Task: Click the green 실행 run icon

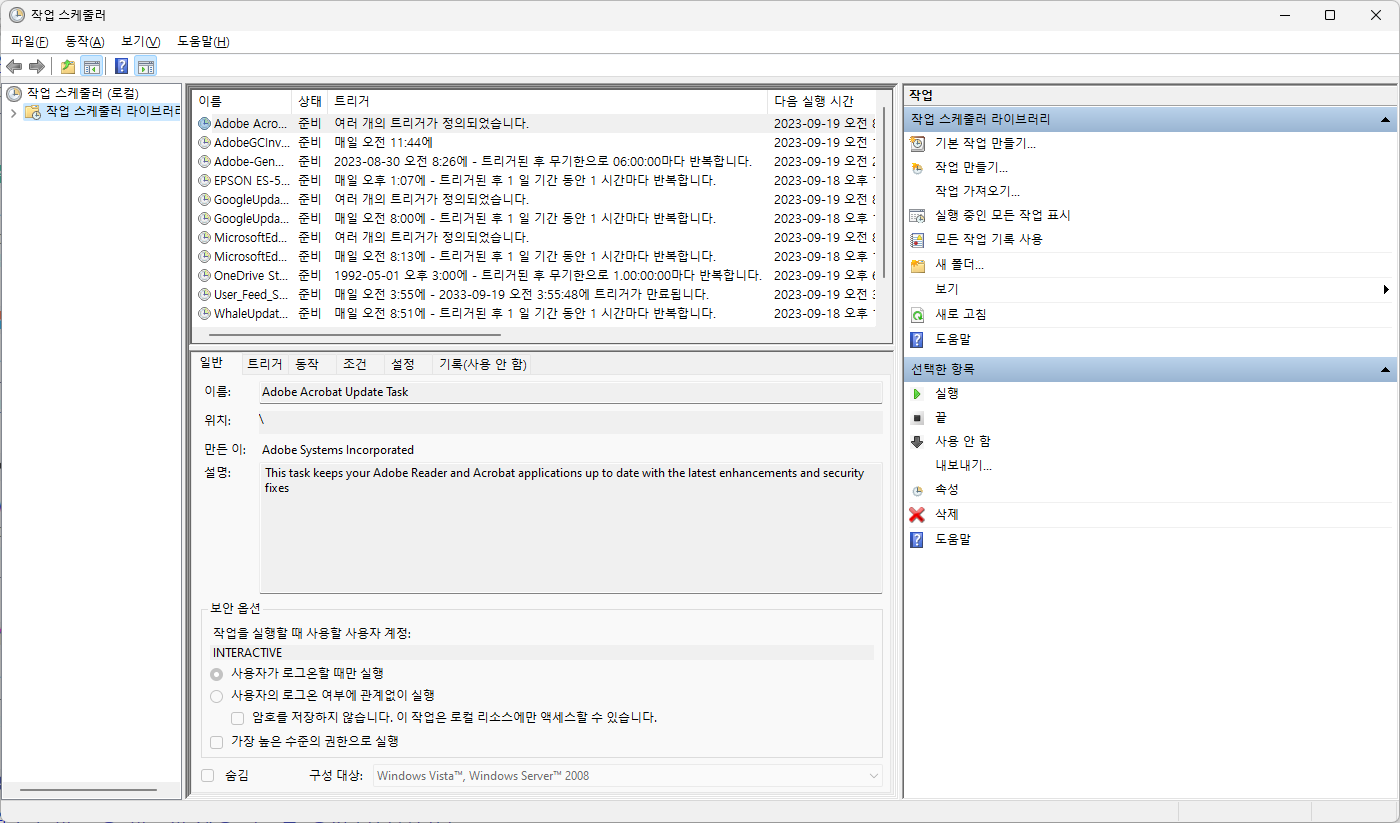Action: coord(917,394)
